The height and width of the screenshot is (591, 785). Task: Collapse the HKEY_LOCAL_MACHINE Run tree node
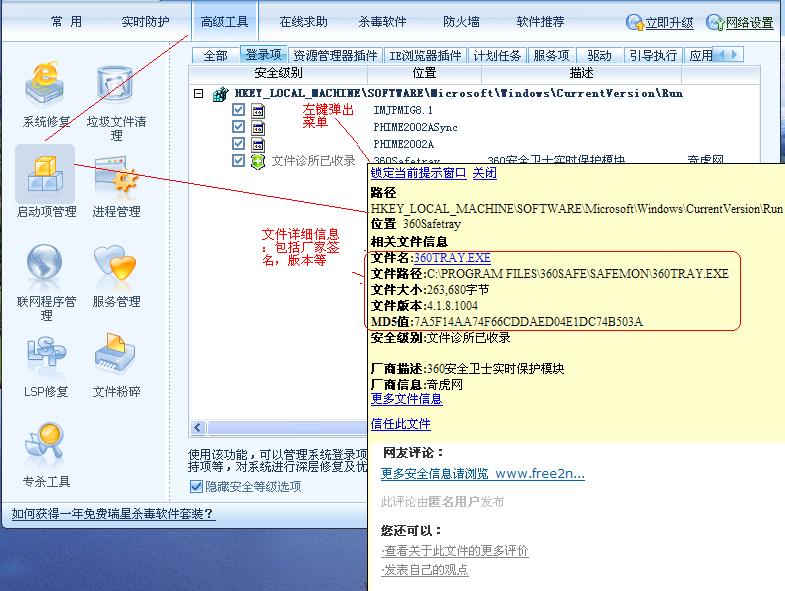[199, 94]
